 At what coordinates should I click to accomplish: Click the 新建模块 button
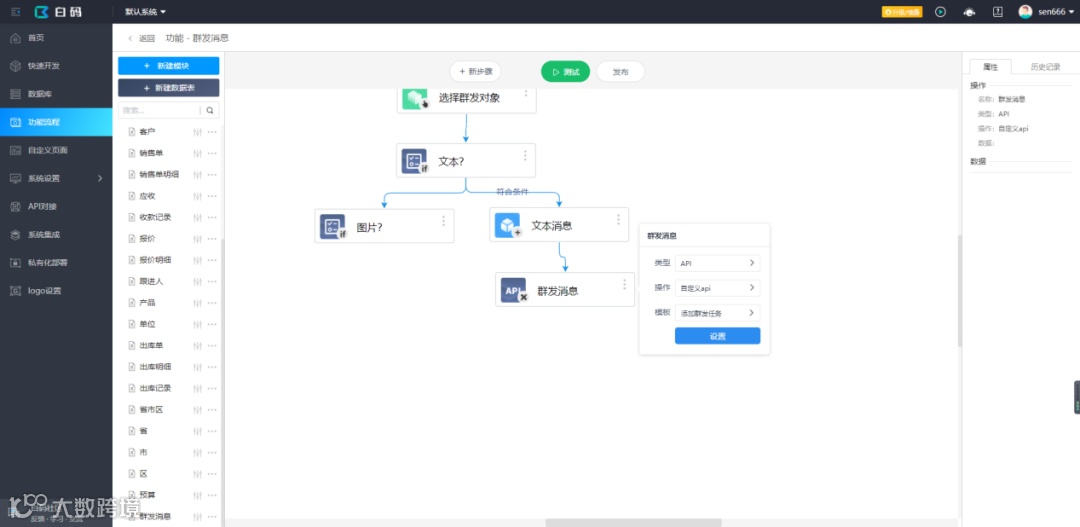[169, 65]
